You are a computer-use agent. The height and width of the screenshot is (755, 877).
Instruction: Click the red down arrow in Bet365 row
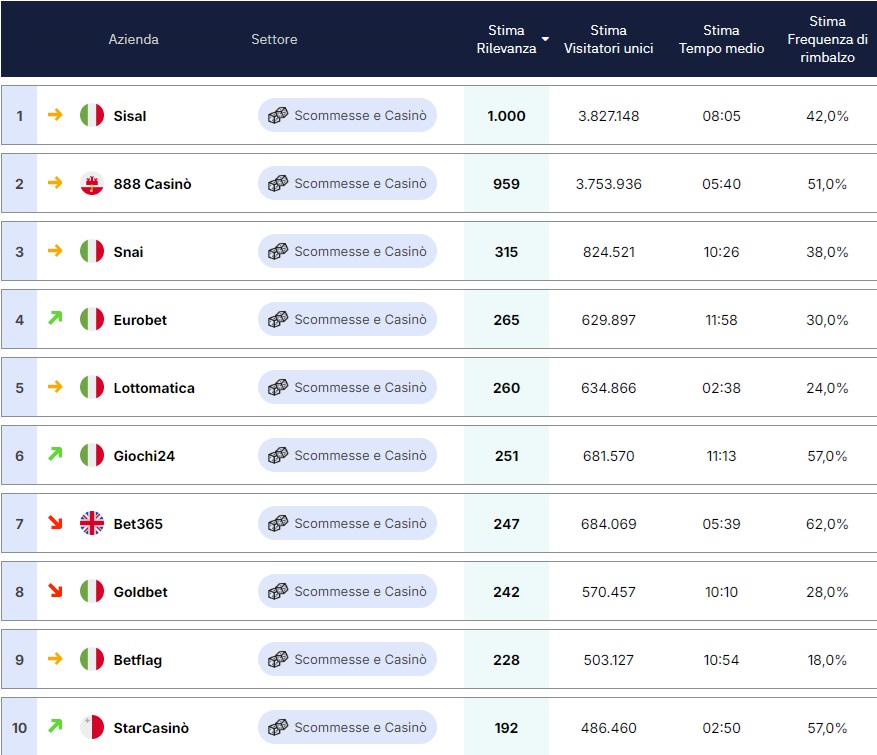click(55, 522)
